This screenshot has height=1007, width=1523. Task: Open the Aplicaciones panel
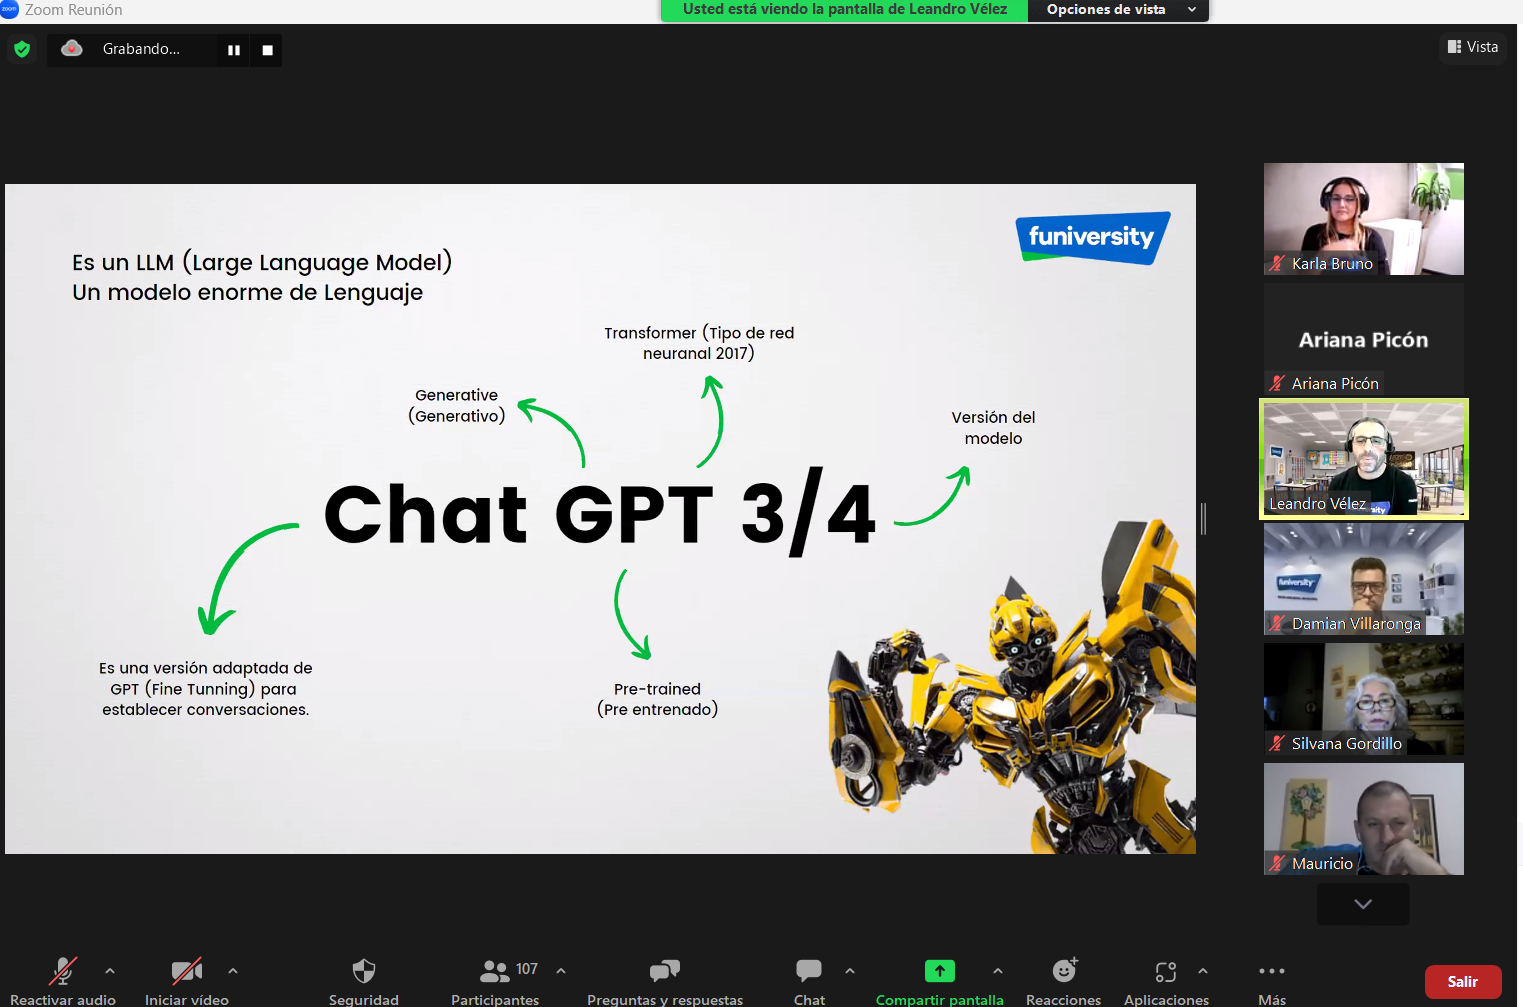pyautogui.click(x=1166, y=980)
